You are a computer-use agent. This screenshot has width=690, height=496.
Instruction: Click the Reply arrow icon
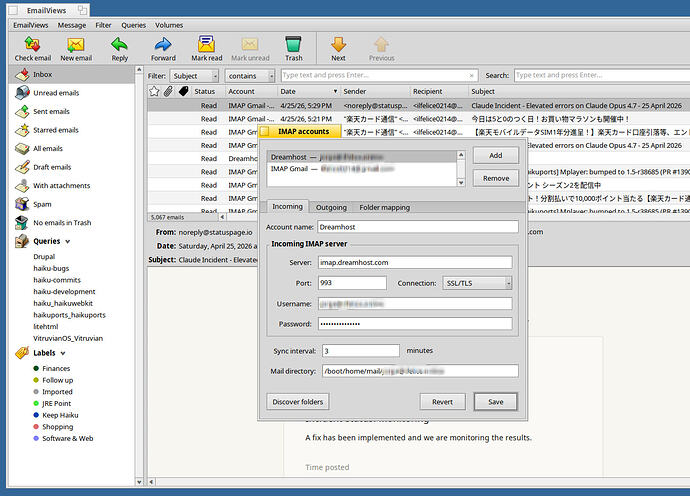[x=119, y=44]
